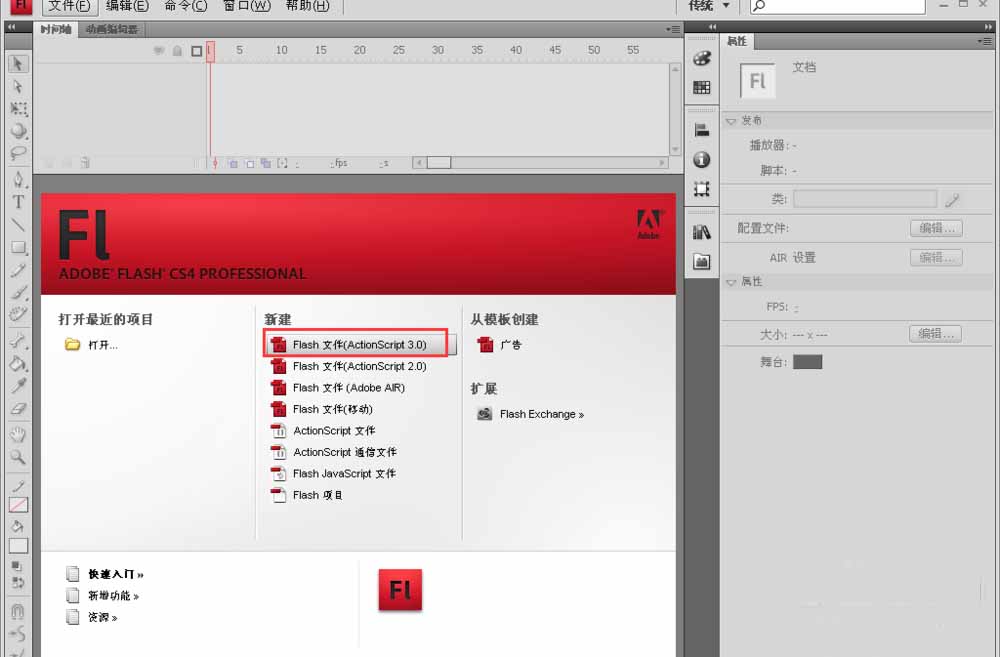
Task: Open the 命令(C) menu
Action: coord(186,6)
